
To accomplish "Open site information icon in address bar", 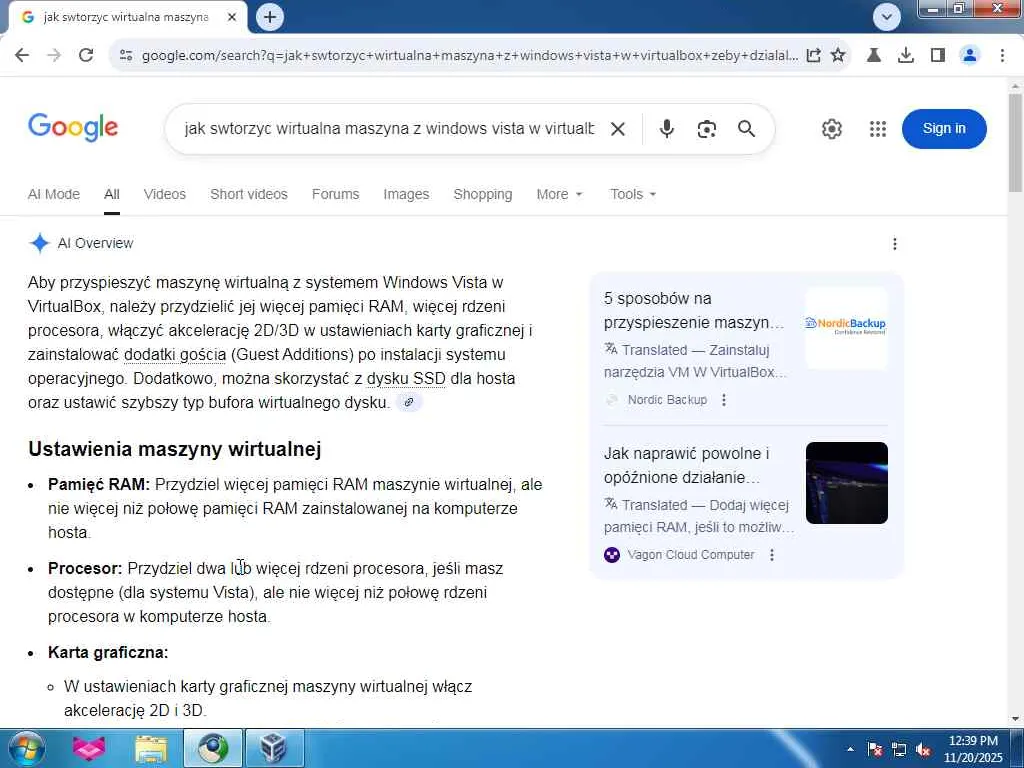I will pyautogui.click(x=126, y=56).
